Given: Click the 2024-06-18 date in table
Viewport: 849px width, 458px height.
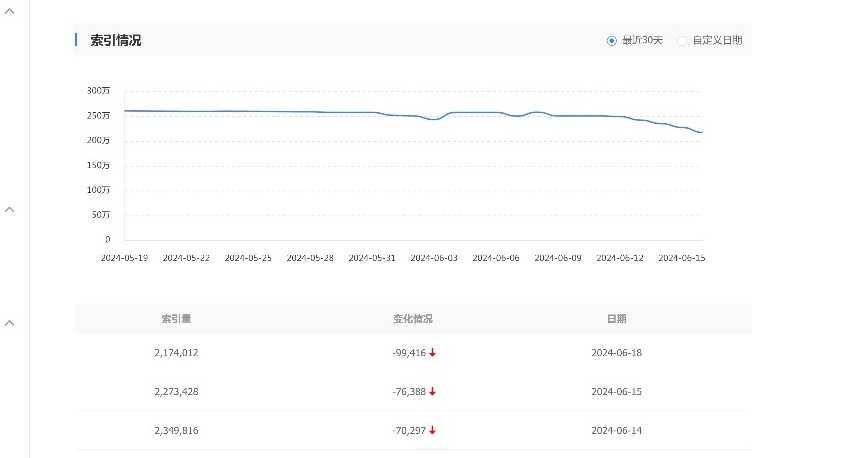Looking at the screenshot, I should [616, 353].
